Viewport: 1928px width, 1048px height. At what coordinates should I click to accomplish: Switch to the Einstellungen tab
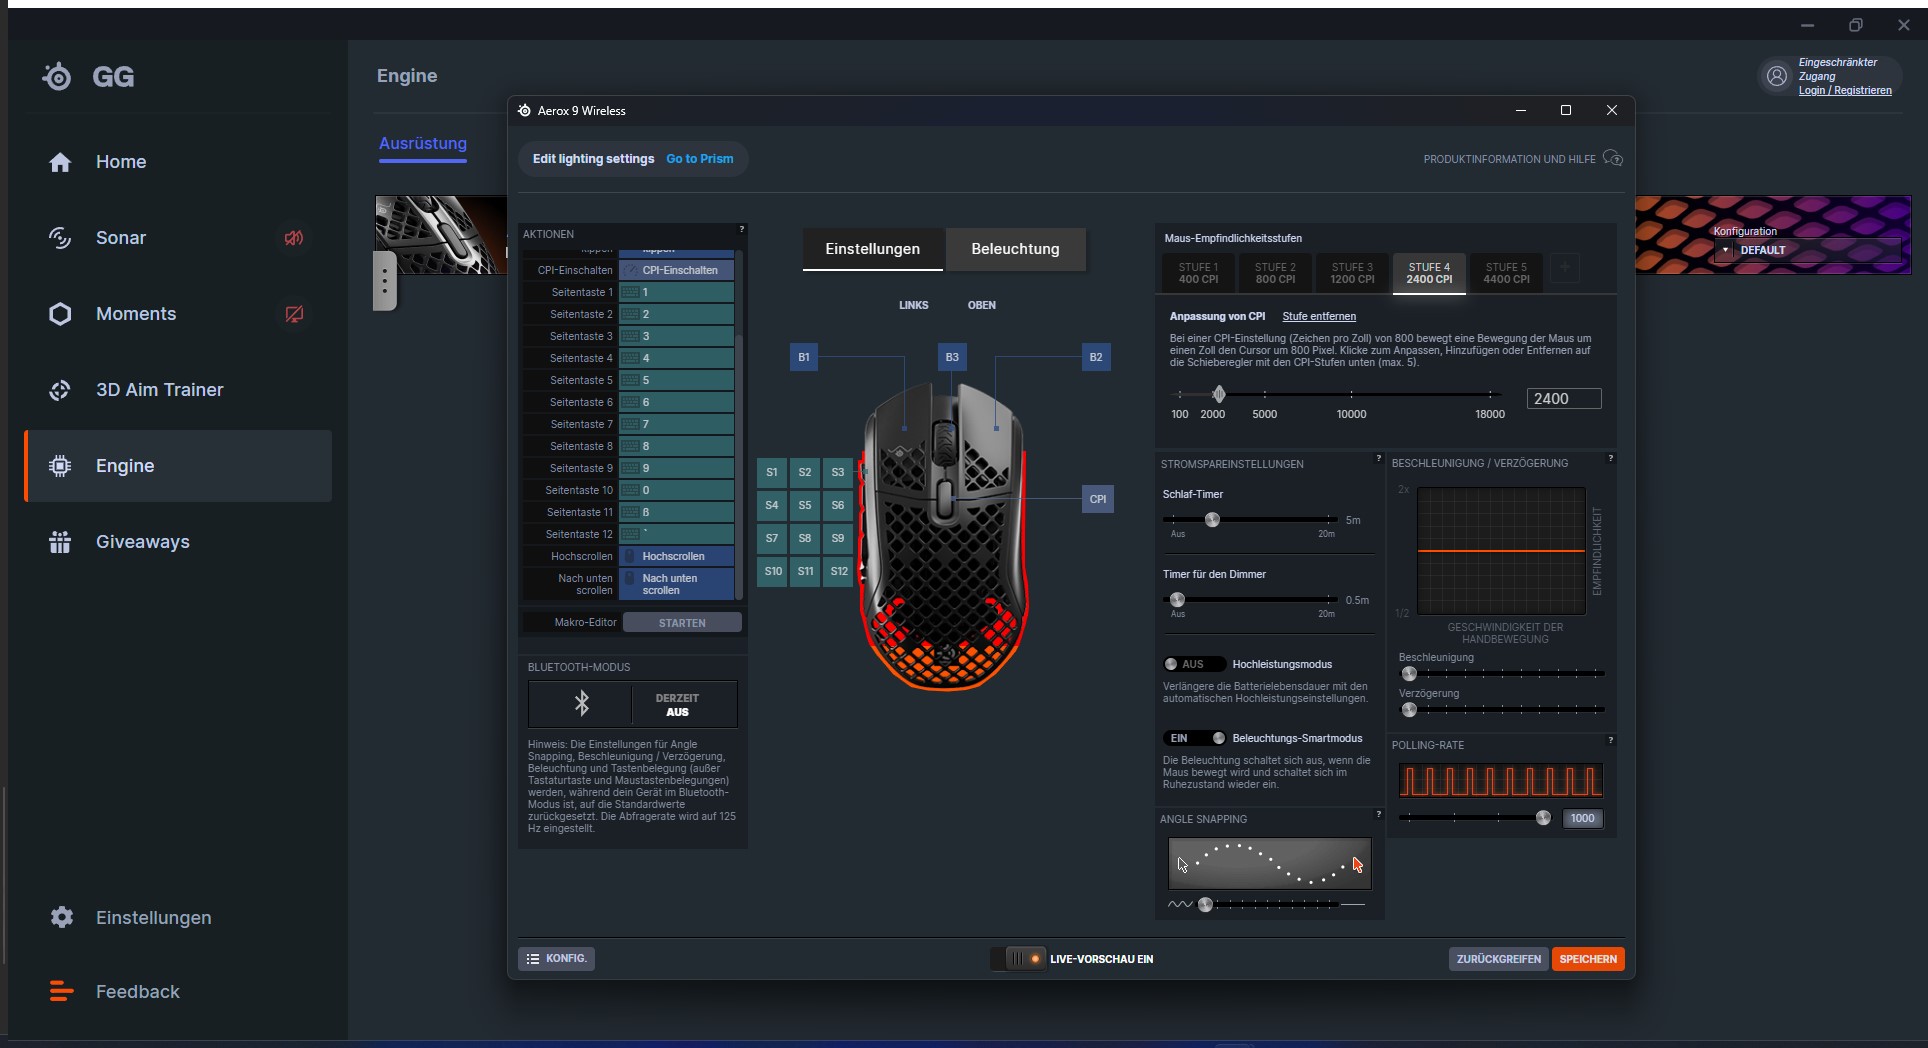[873, 249]
